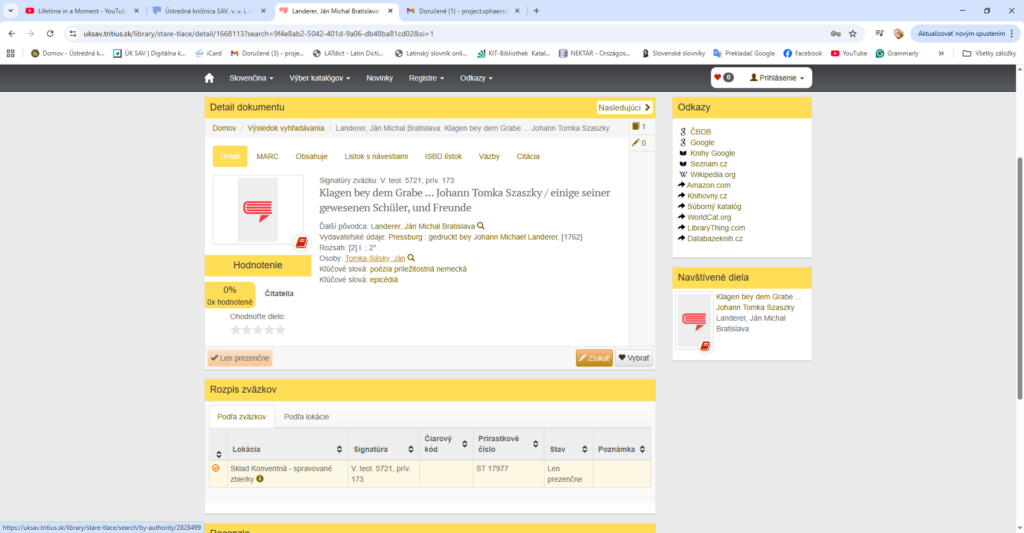This screenshot has width=1024, height=533.
Task: Open the Wikipedia.org link in Odkazy
Action: click(712, 174)
